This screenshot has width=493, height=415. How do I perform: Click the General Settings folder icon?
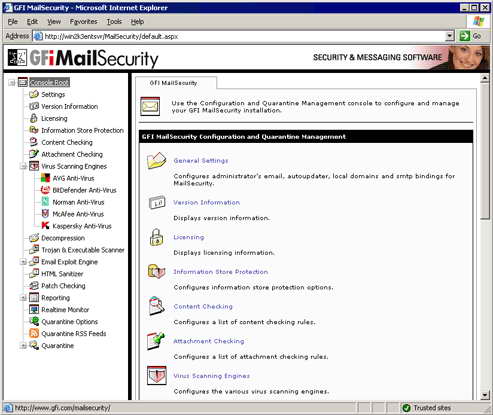[156, 161]
